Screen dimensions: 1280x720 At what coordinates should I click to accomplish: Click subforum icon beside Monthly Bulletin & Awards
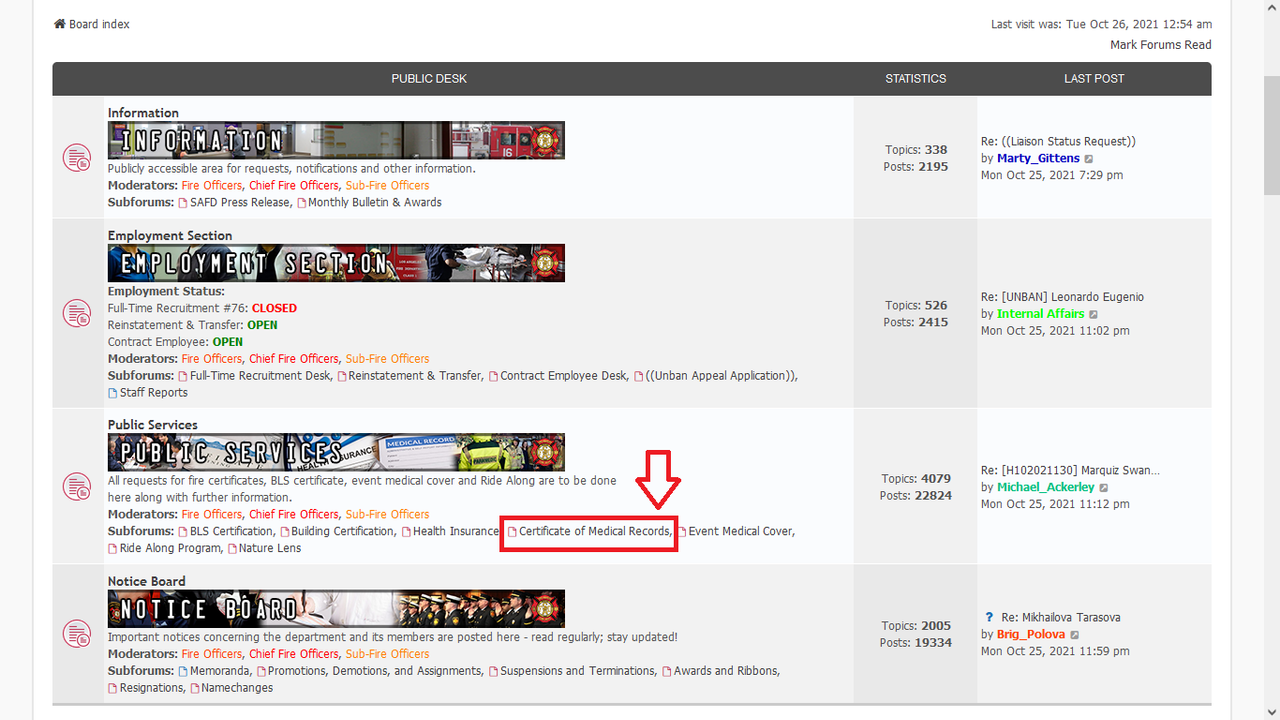coord(301,203)
